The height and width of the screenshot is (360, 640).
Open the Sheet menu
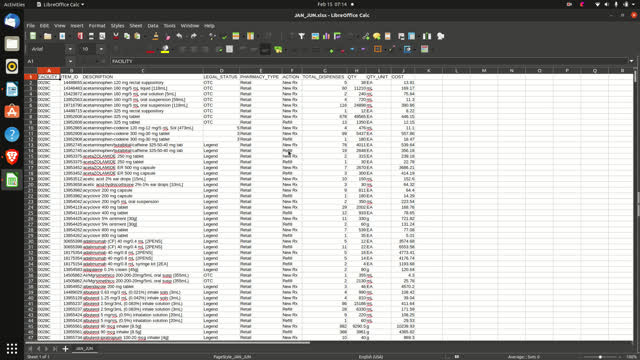pyautogui.click(x=136, y=26)
